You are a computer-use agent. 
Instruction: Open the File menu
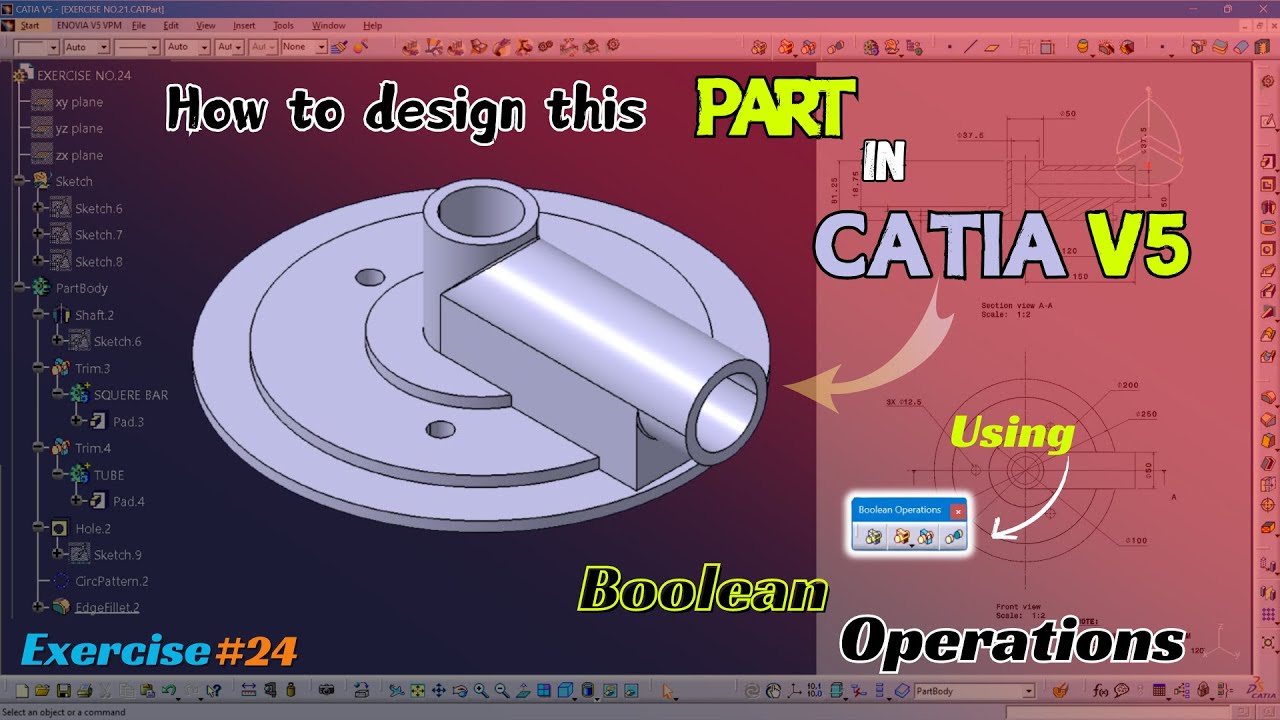pyautogui.click(x=139, y=25)
